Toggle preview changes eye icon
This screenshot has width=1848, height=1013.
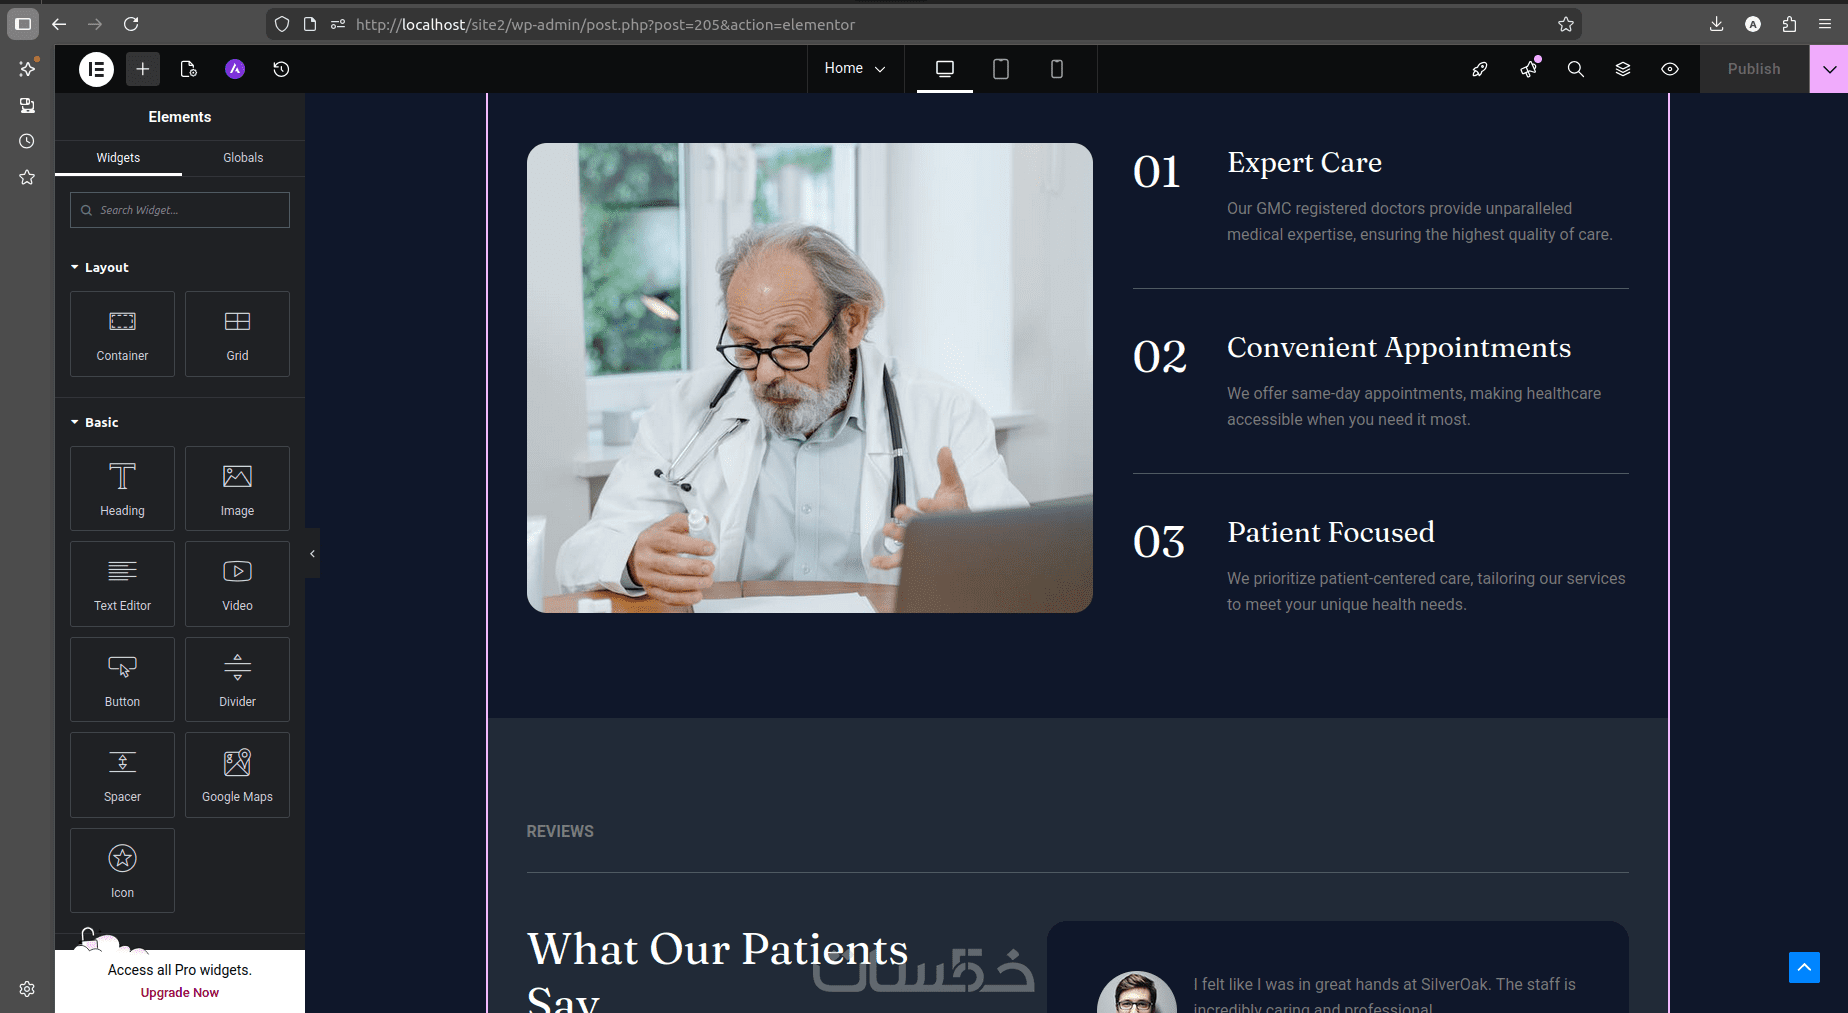point(1670,69)
